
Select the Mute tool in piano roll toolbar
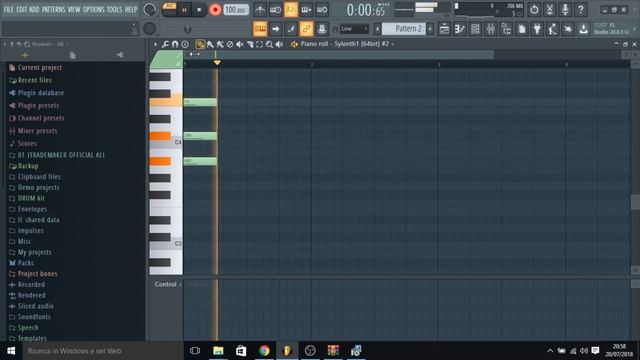[240, 44]
